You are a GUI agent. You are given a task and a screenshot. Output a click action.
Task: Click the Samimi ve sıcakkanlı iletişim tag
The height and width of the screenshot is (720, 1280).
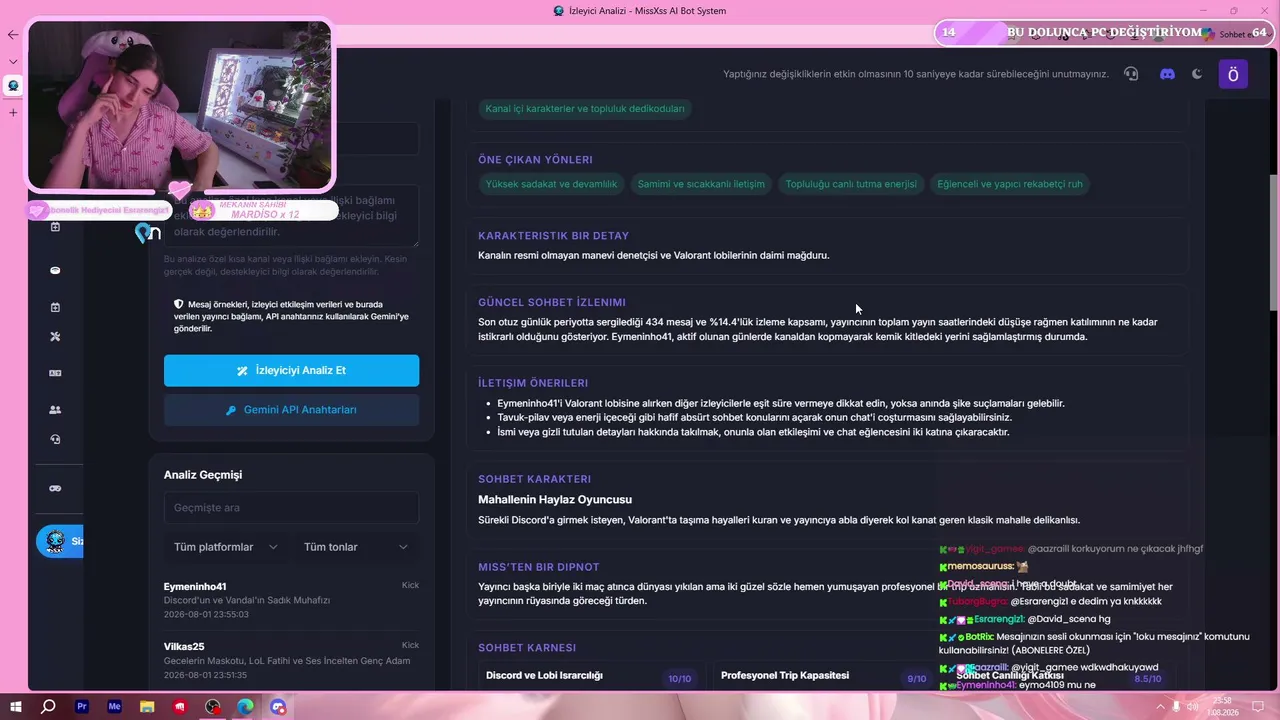[701, 184]
